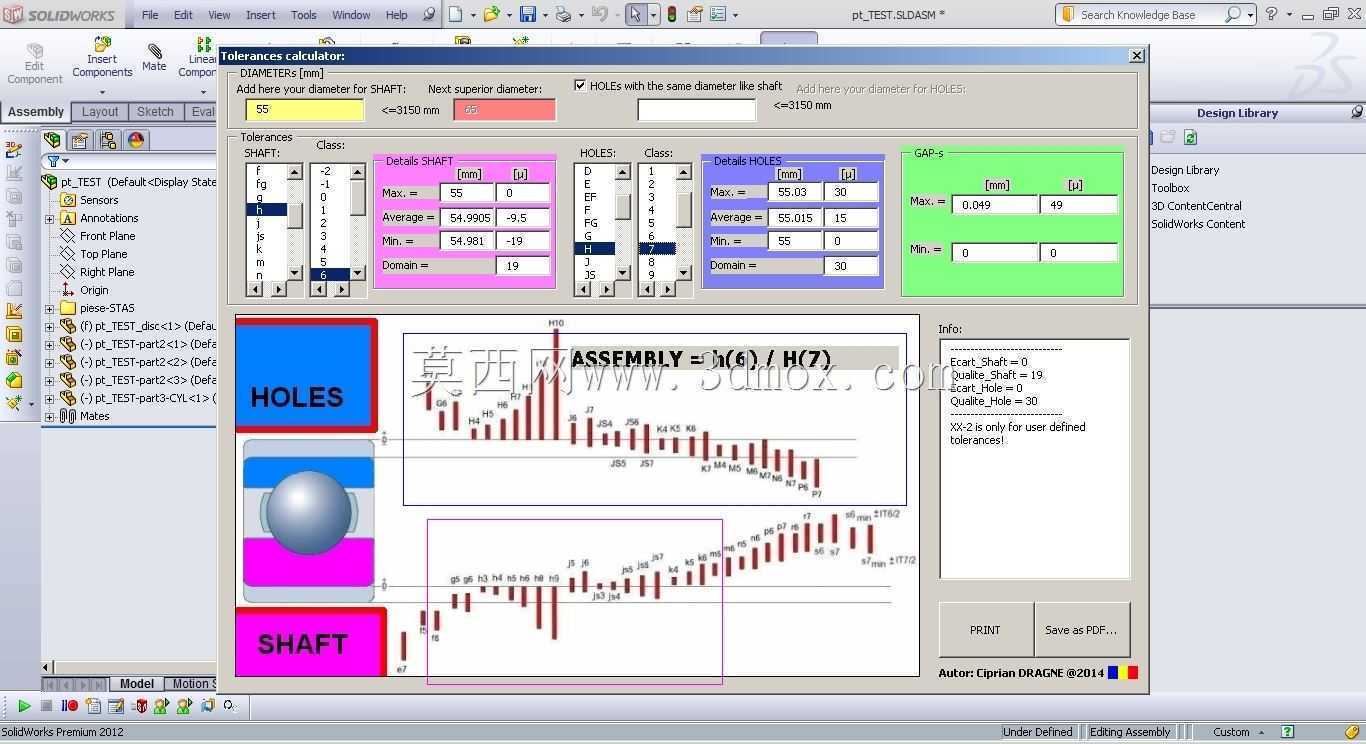Select shaft tolerance letter 'k' in list
Viewport: 1366px width, 744px height.
coord(266,249)
